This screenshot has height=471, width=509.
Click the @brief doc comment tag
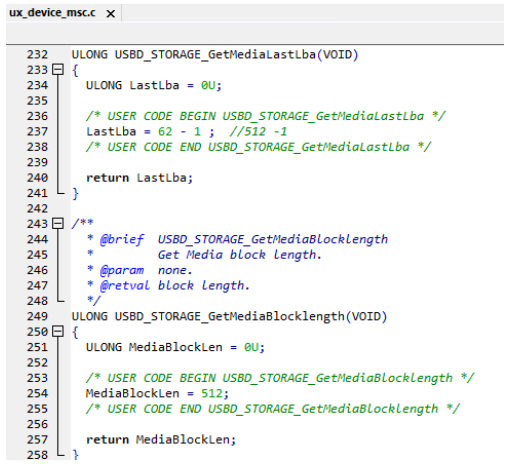pos(122,239)
